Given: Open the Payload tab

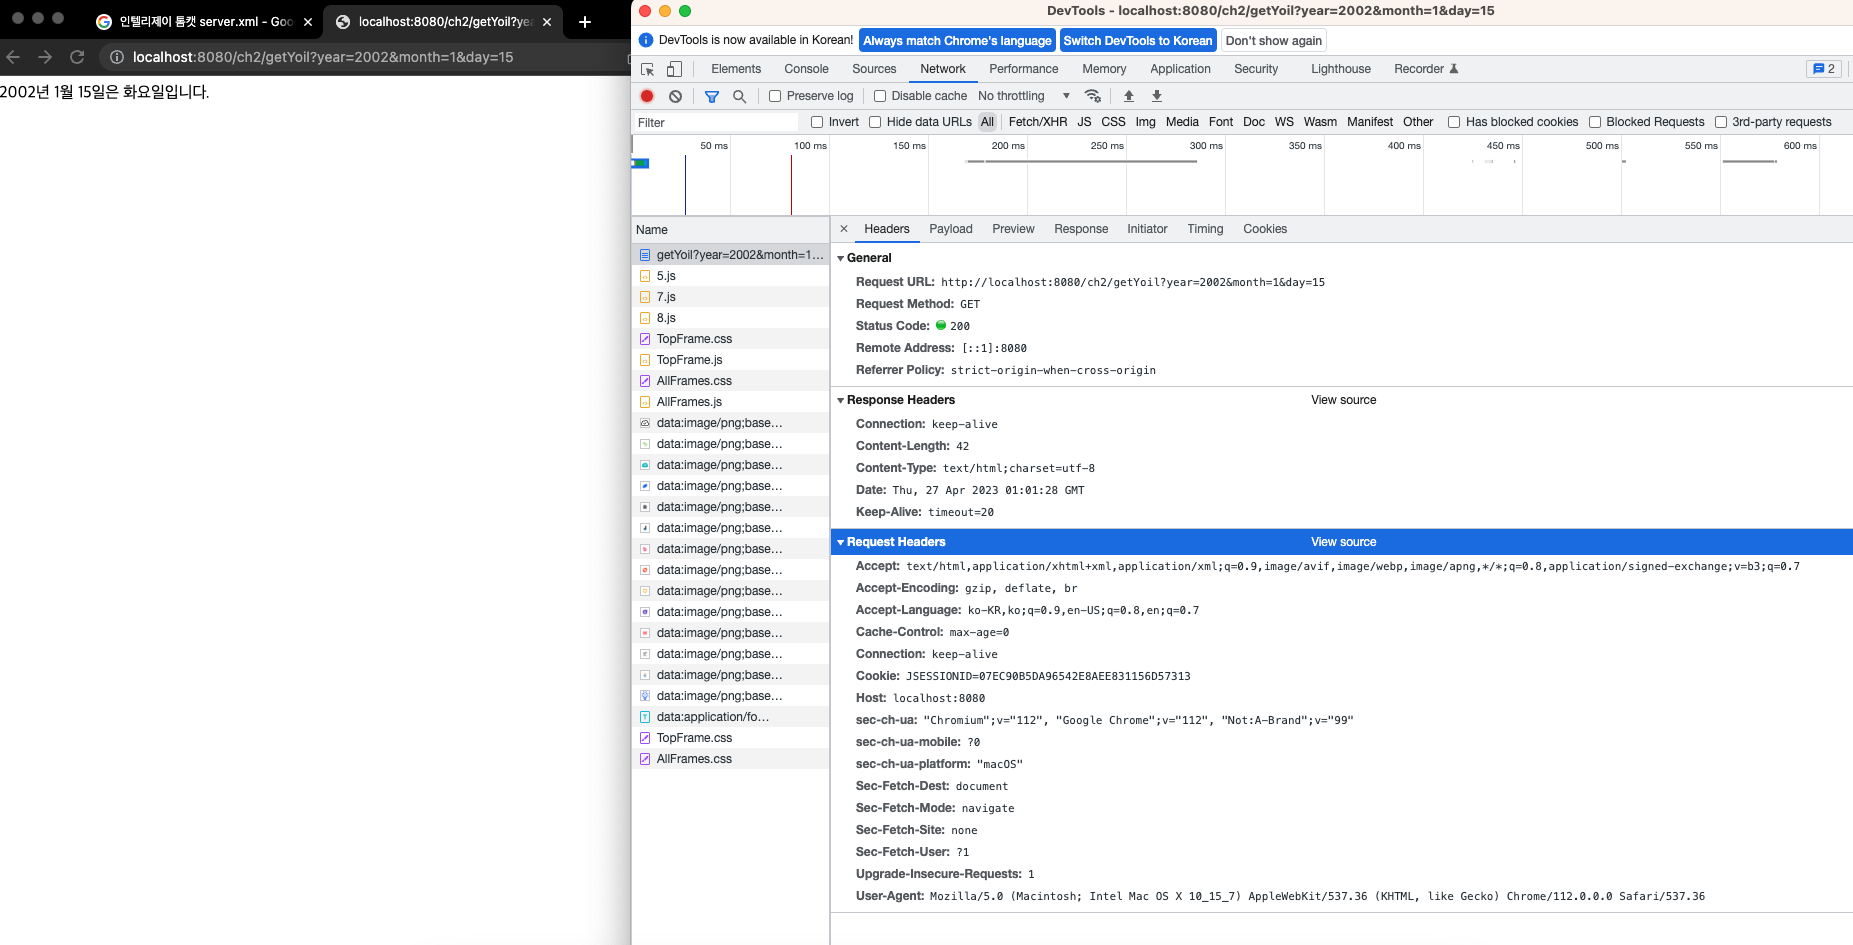Looking at the screenshot, I should [950, 229].
